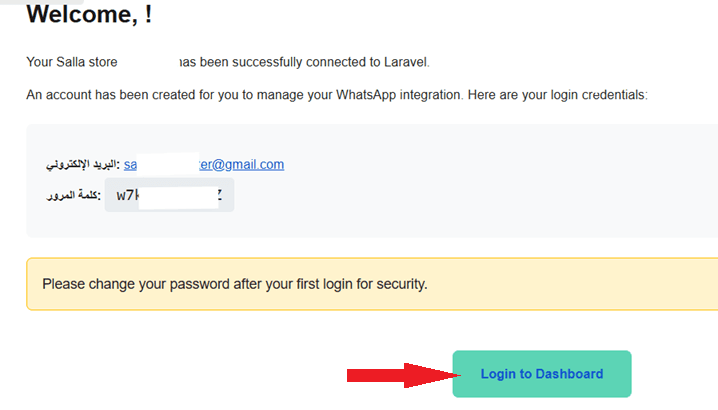The width and height of the screenshot is (718, 410).
Task: Click the white redacted part of the password
Action: [x=176, y=196]
